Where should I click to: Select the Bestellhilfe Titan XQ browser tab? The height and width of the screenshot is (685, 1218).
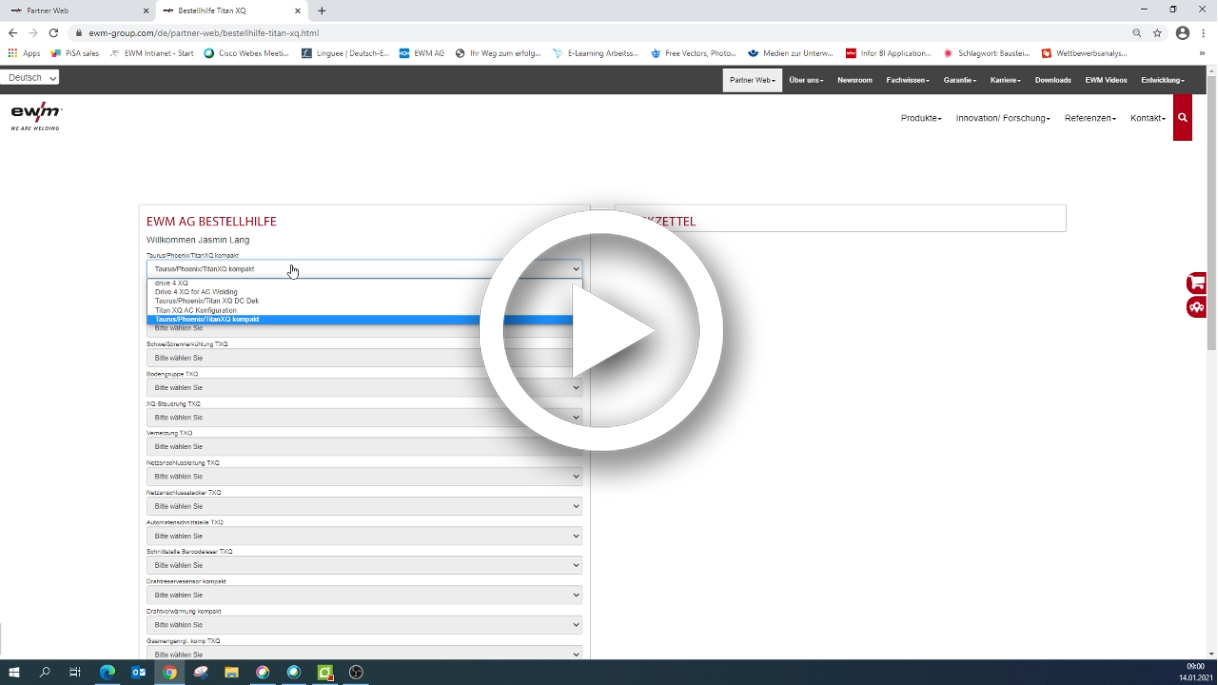[230, 11]
